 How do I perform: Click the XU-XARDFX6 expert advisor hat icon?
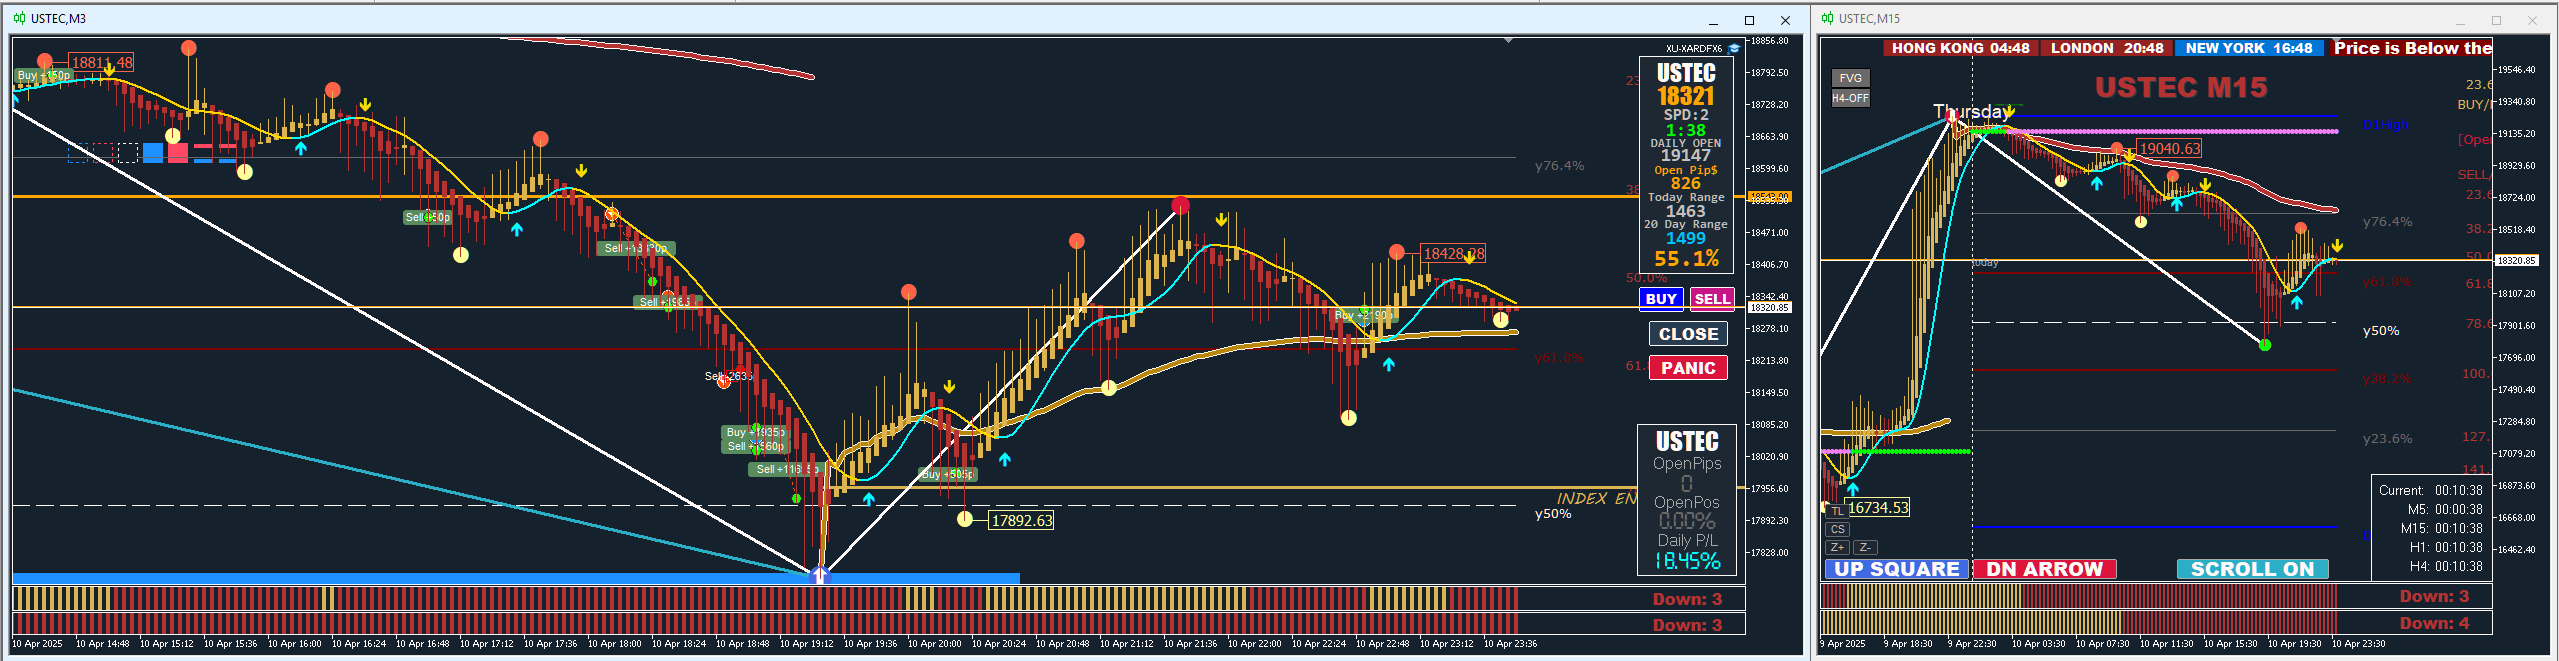(x=1734, y=48)
